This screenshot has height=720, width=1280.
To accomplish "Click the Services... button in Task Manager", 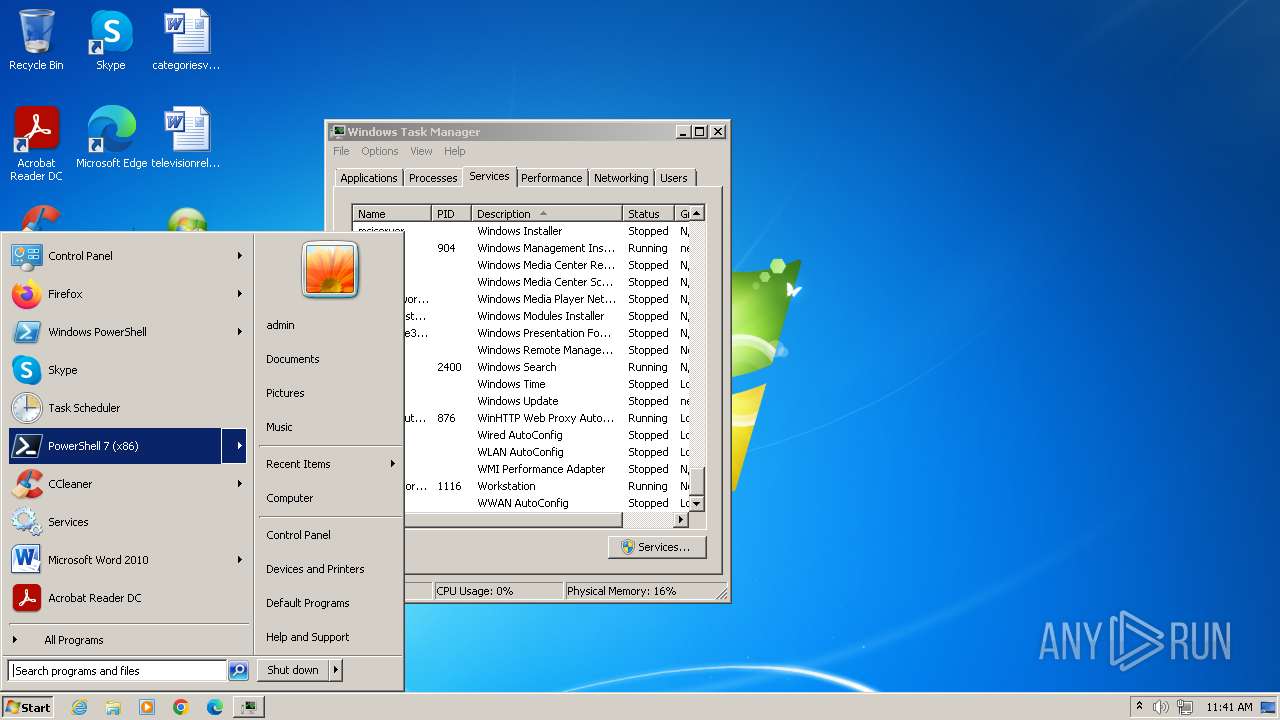I will tap(656, 547).
